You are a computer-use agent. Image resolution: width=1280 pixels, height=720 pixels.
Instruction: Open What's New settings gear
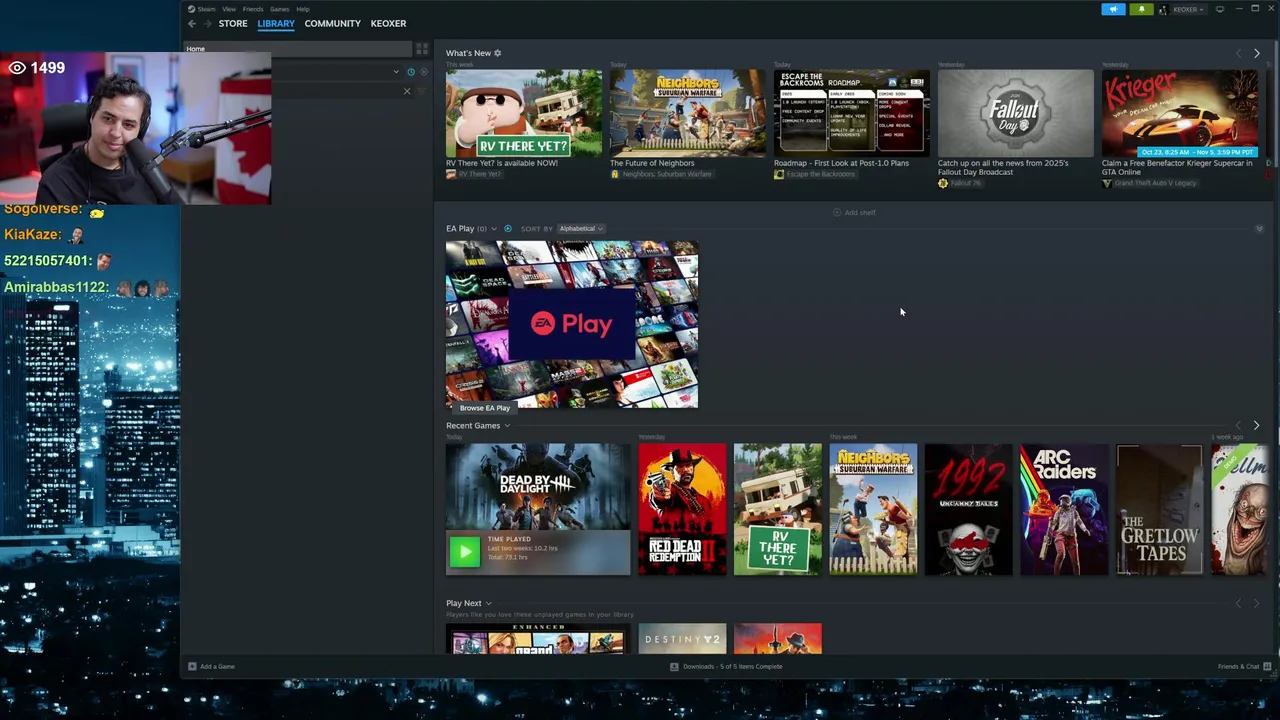click(x=497, y=53)
